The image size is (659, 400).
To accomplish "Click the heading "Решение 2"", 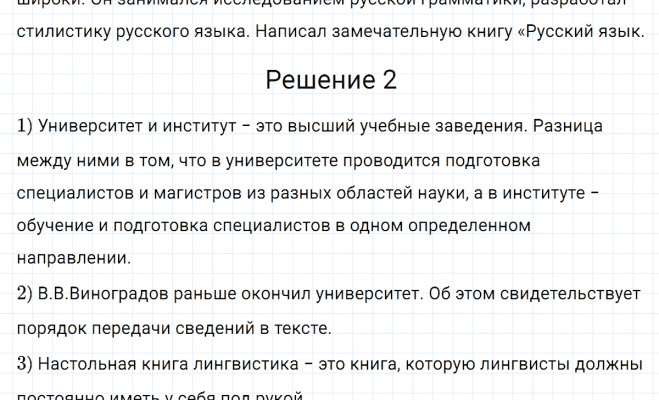I will click(329, 81).
